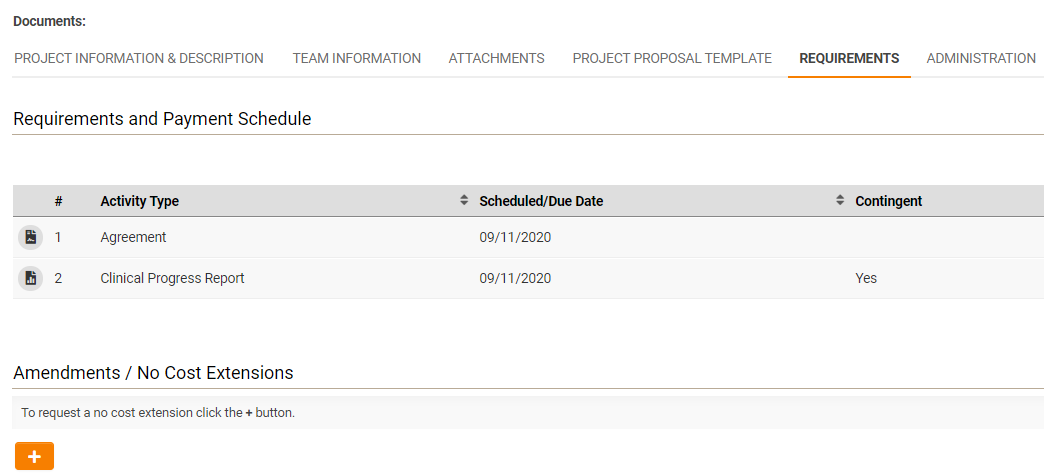This screenshot has height=476, width=1044.
Task: Click the Yes contingent value
Action: click(866, 279)
